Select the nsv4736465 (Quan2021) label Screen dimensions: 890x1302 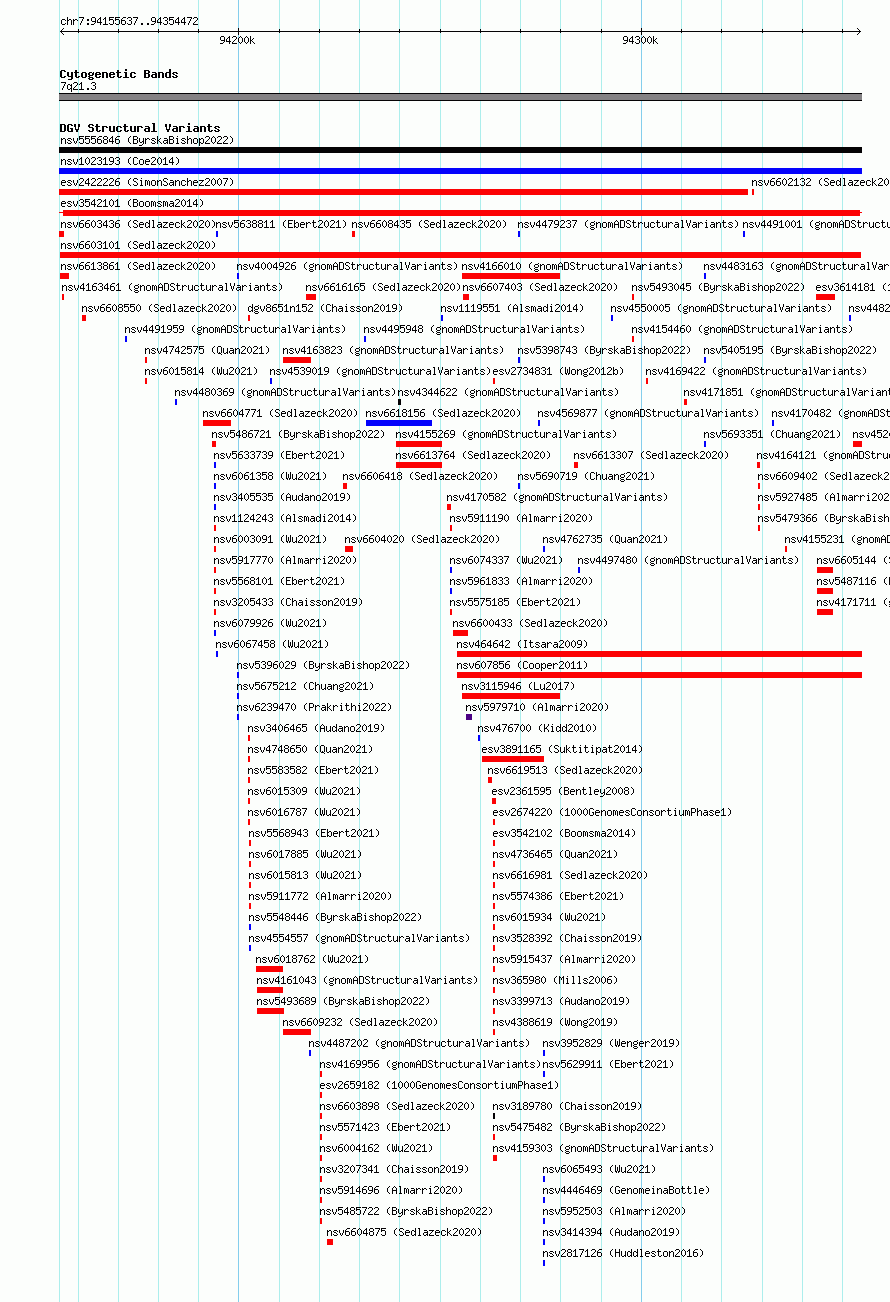555,854
